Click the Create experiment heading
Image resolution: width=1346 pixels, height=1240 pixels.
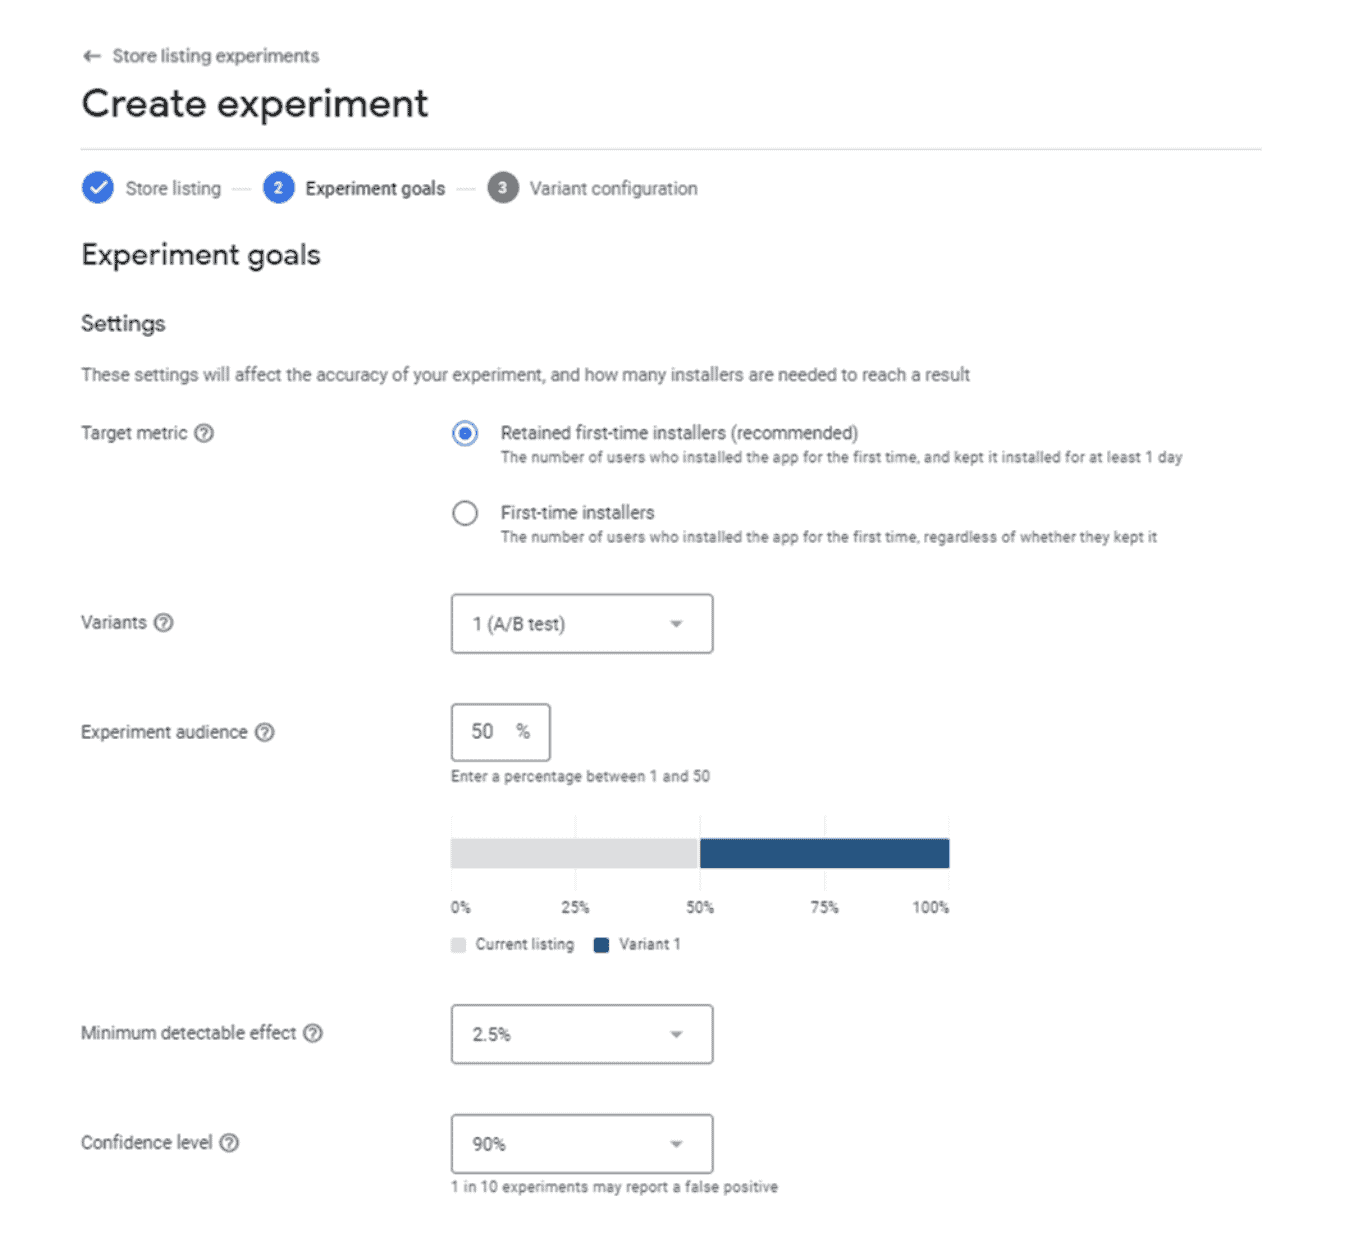click(x=255, y=103)
